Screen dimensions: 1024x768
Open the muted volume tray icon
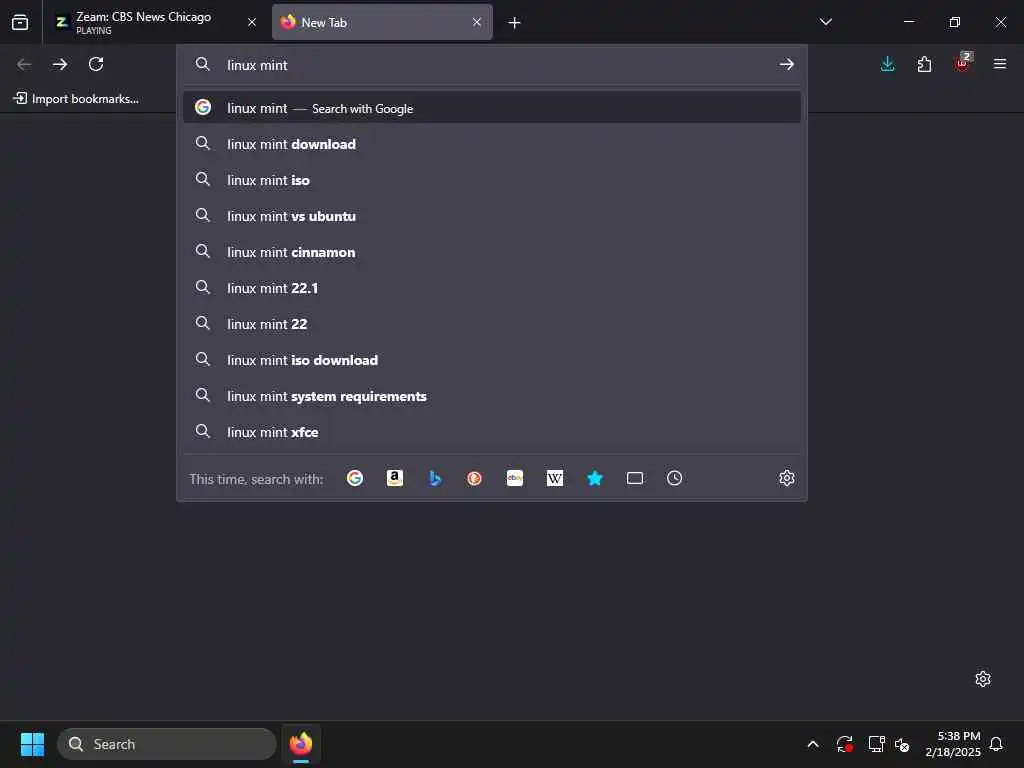coord(902,744)
